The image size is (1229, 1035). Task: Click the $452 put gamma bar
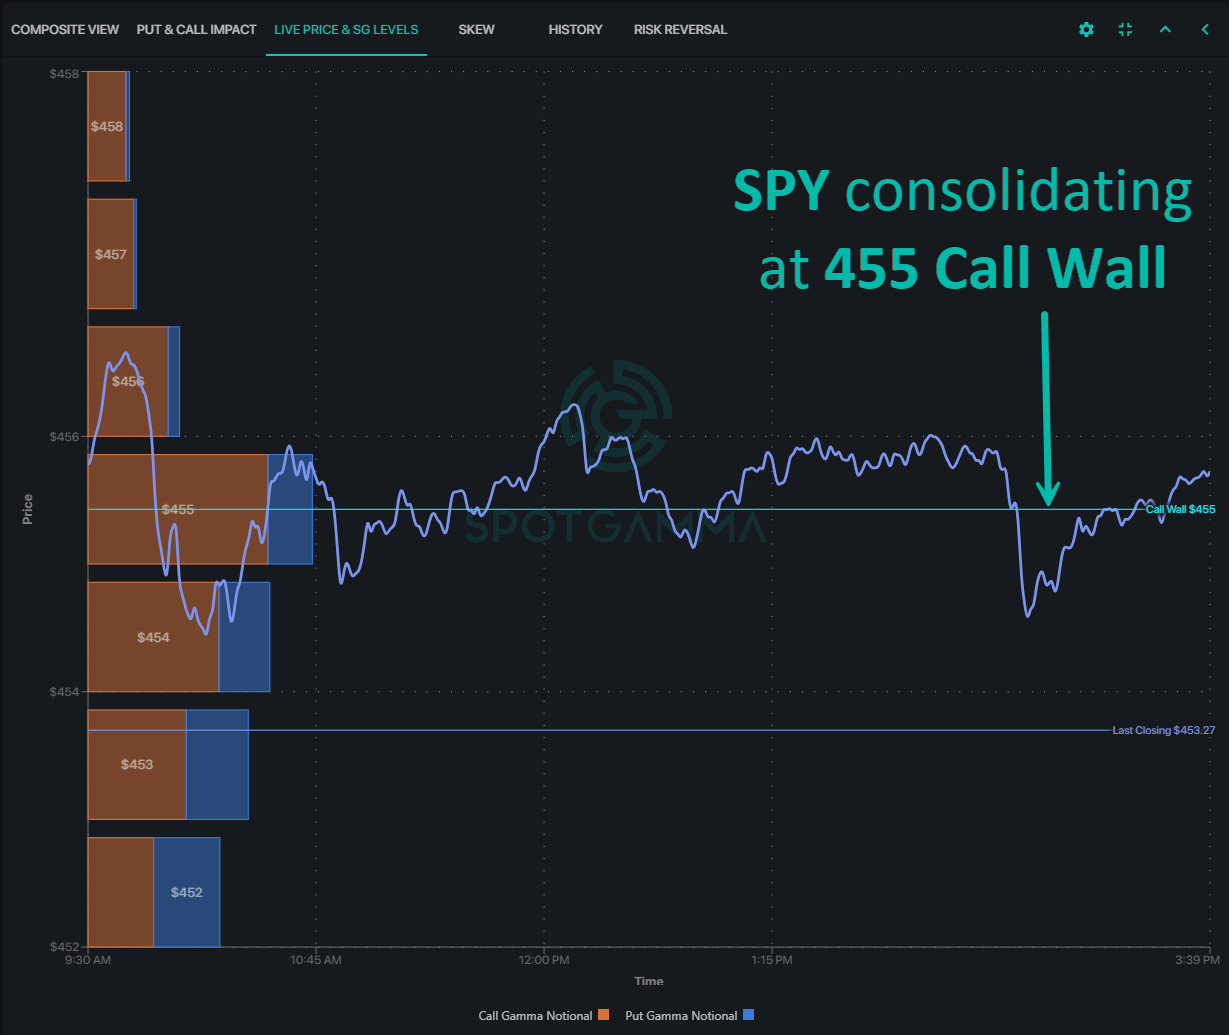[x=187, y=892]
